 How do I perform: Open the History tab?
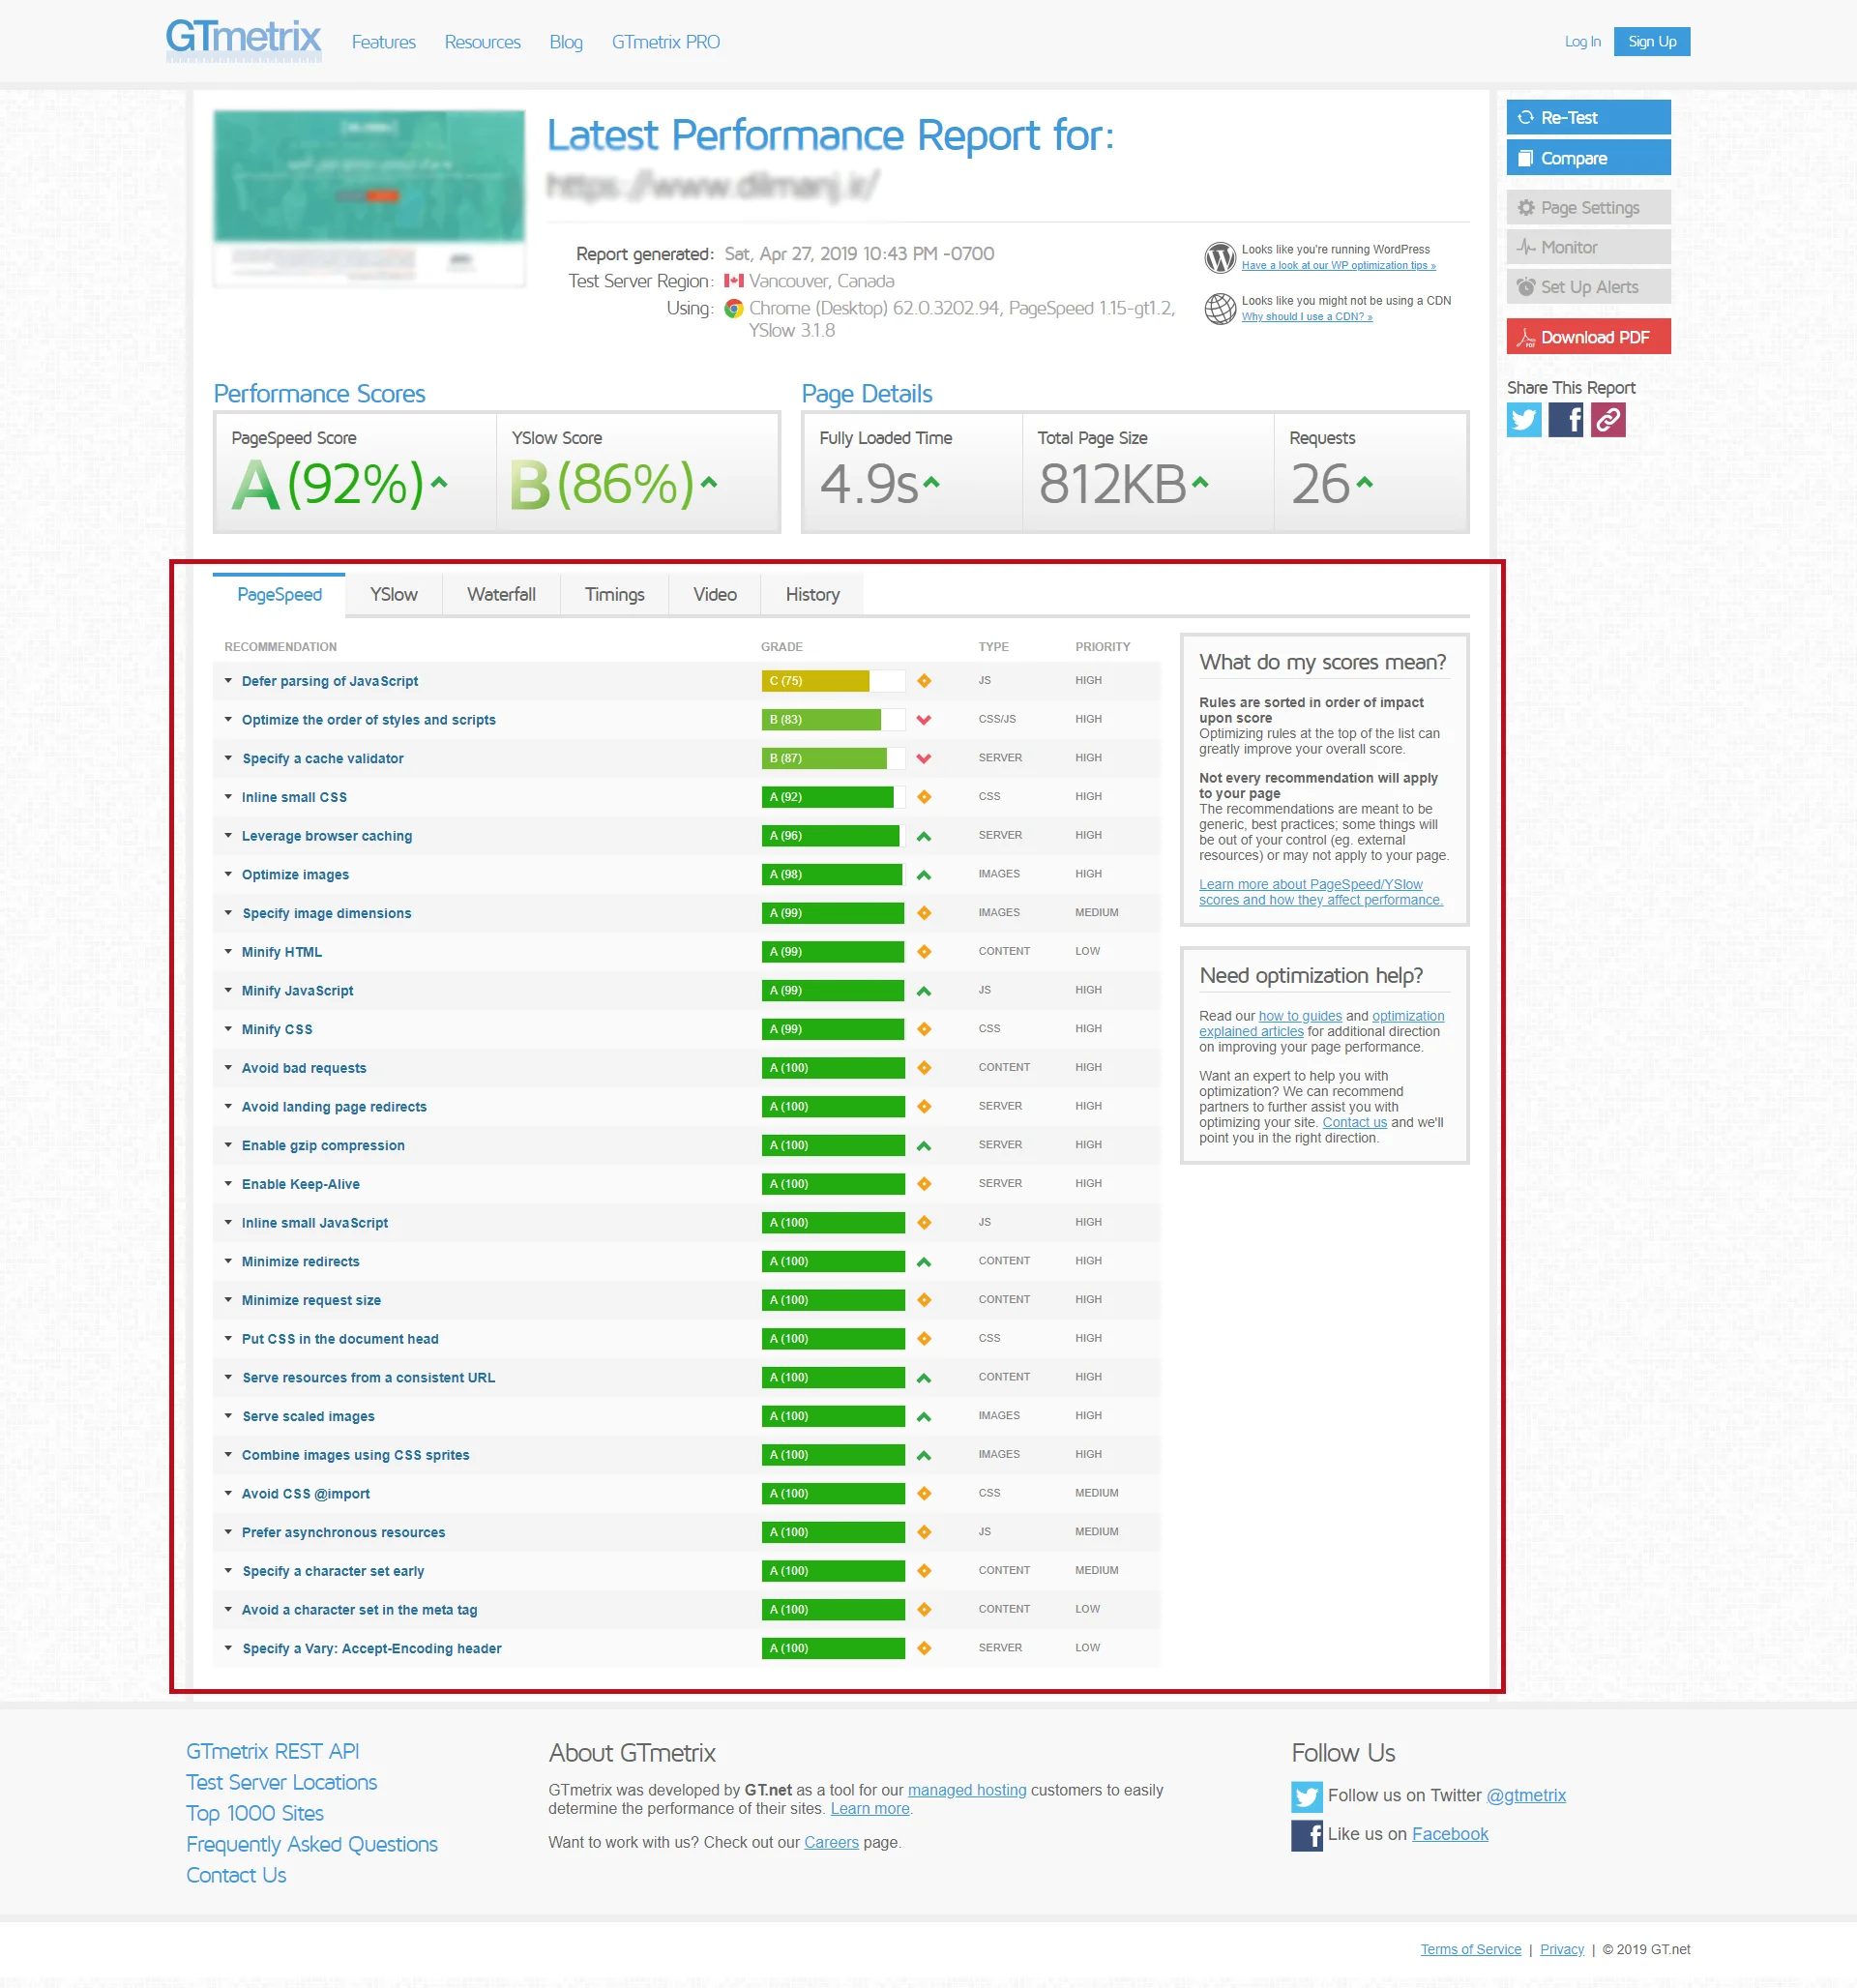(x=812, y=595)
